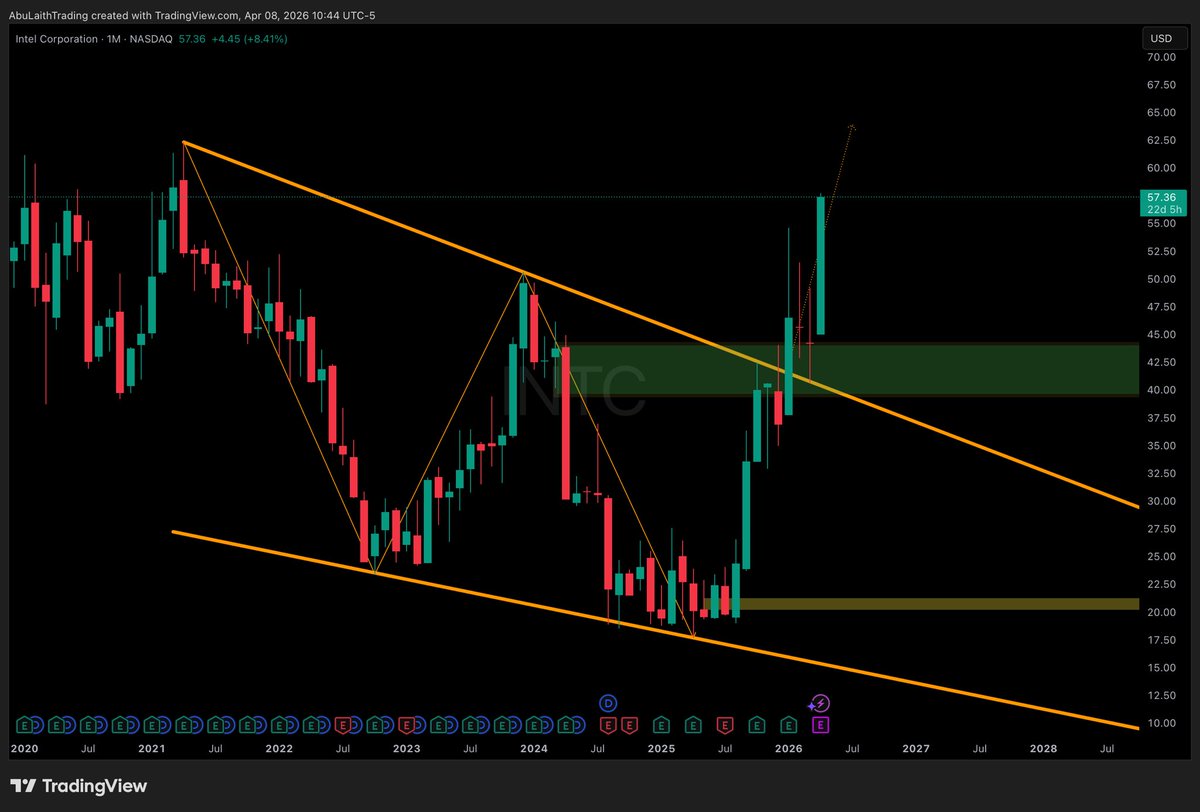This screenshot has height=812, width=1200.
Task: Click the 2023 time axis label
Action: pos(406,748)
